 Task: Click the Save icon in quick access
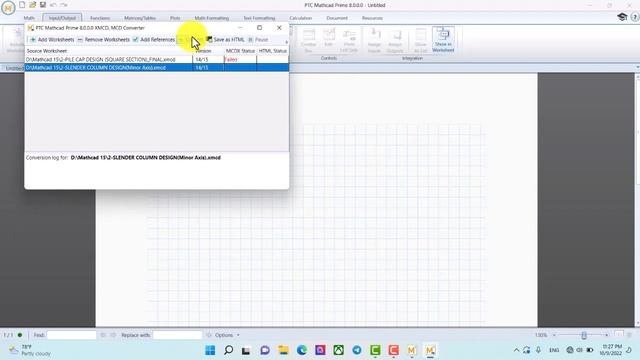coord(42,5)
